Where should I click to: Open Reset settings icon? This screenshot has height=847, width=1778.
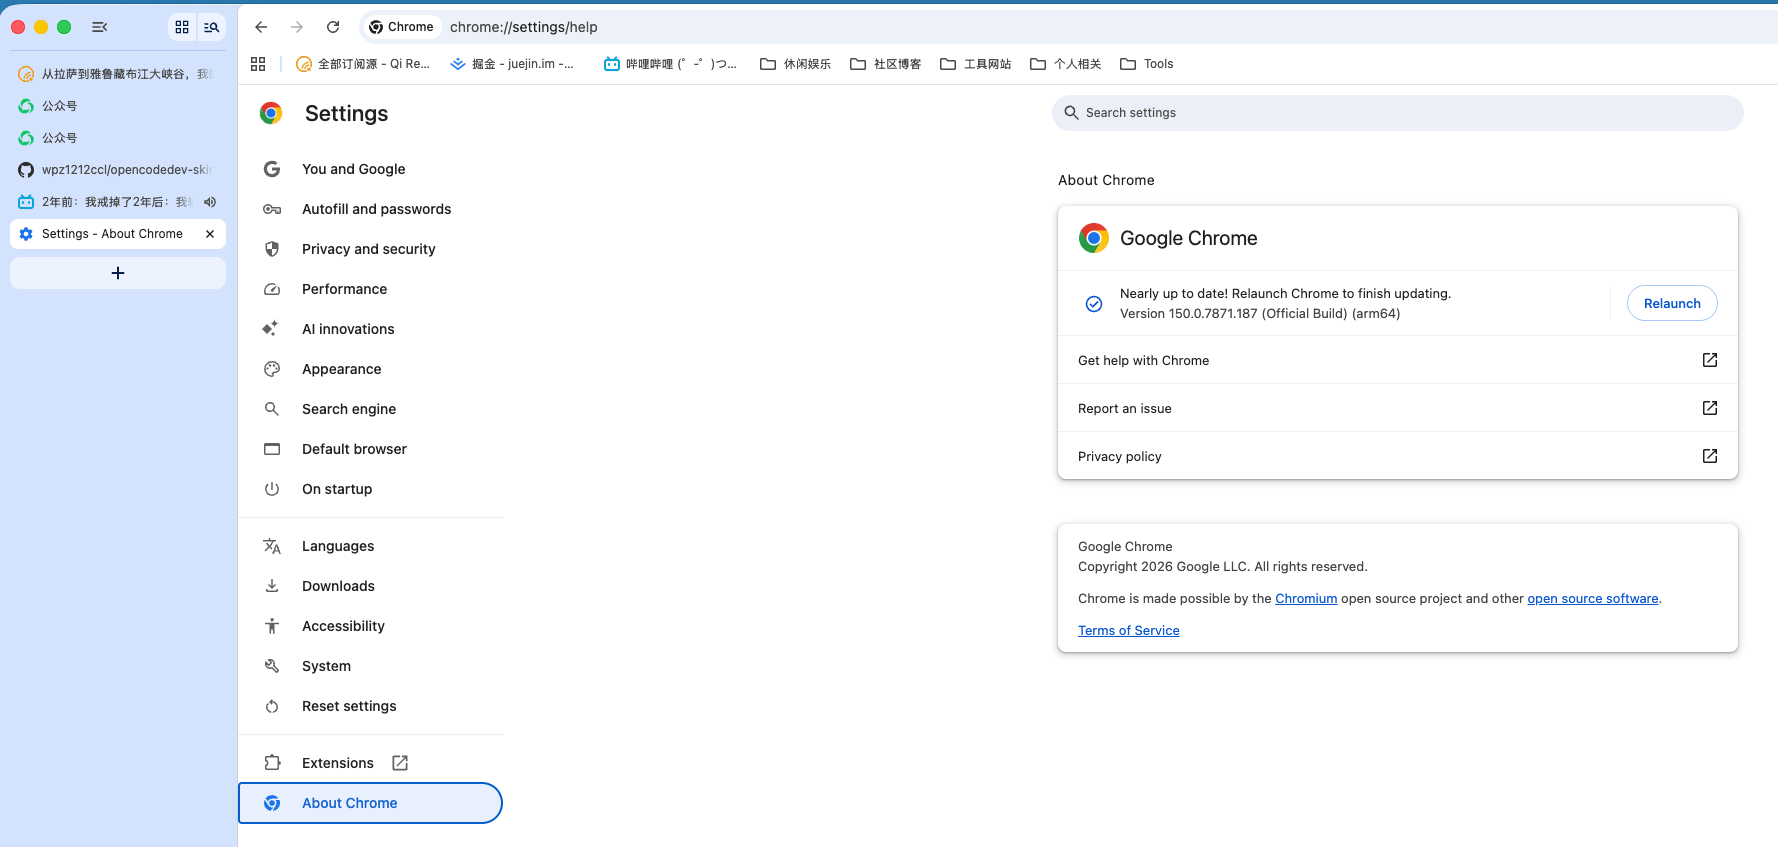pyautogui.click(x=272, y=706)
